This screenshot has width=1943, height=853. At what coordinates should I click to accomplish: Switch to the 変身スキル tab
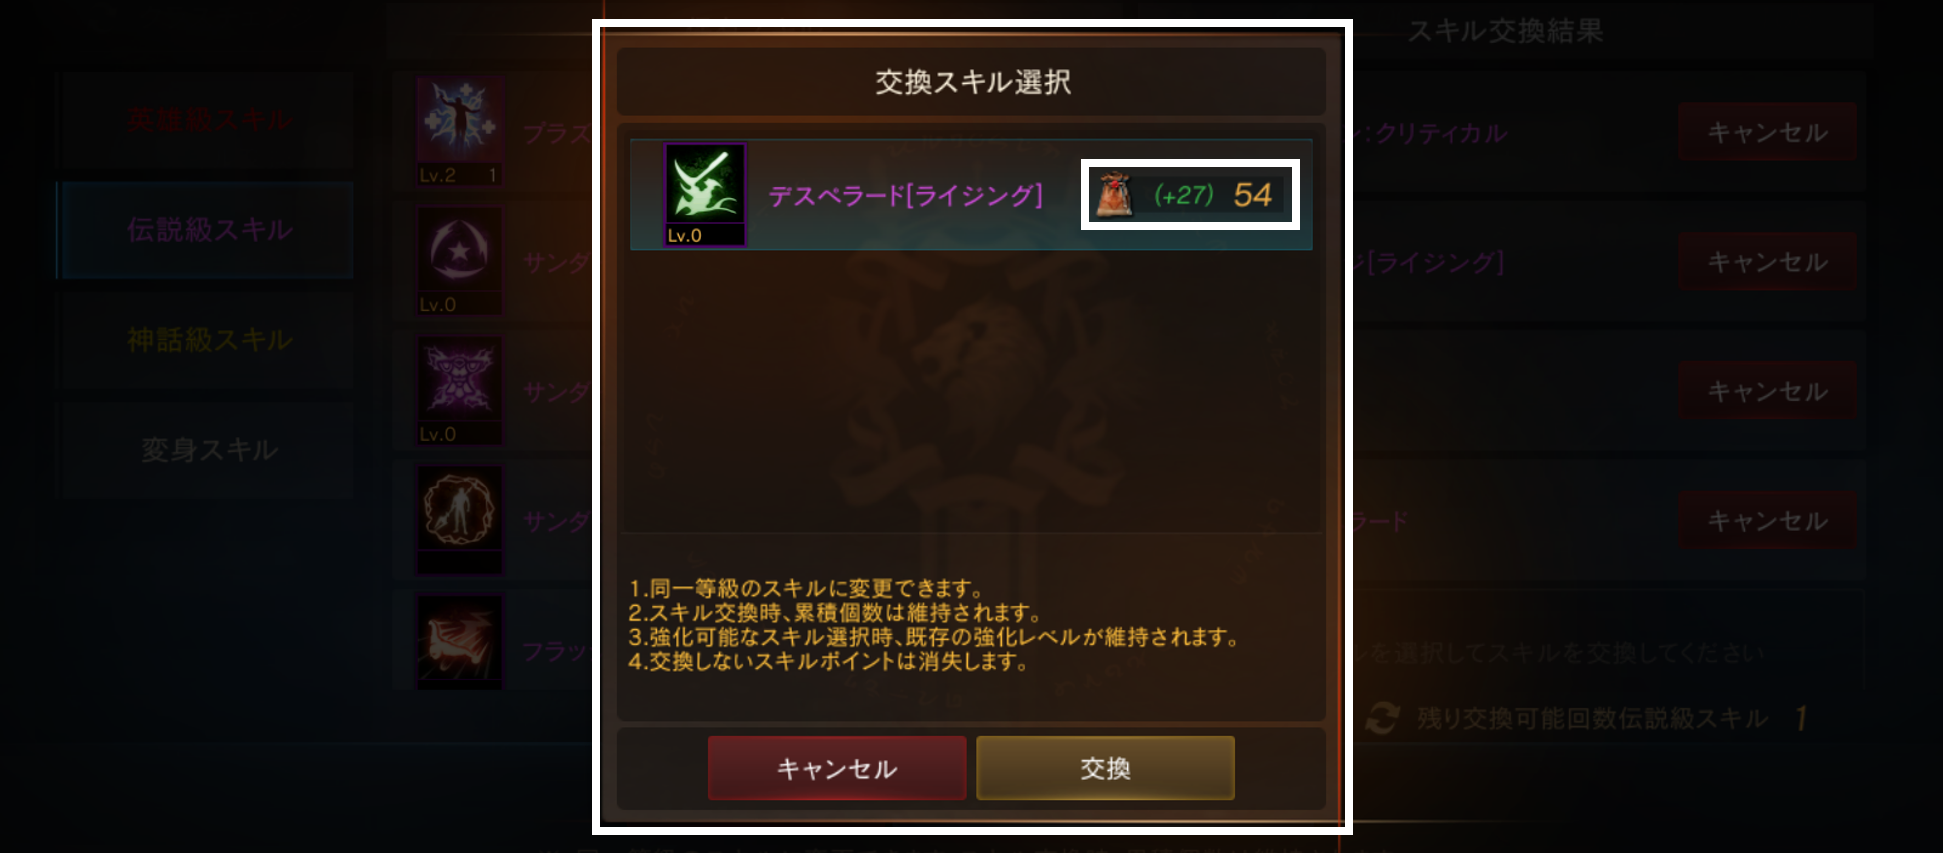point(208,450)
